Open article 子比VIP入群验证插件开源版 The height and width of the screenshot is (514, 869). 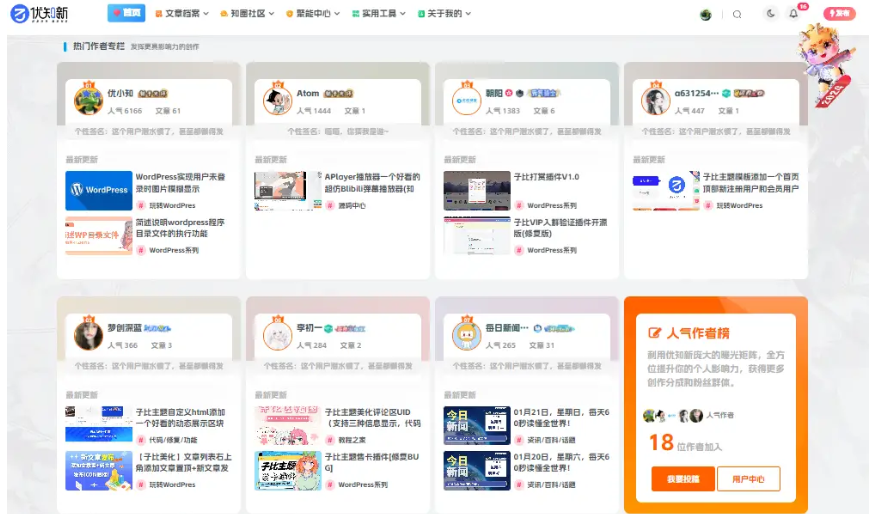560,227
